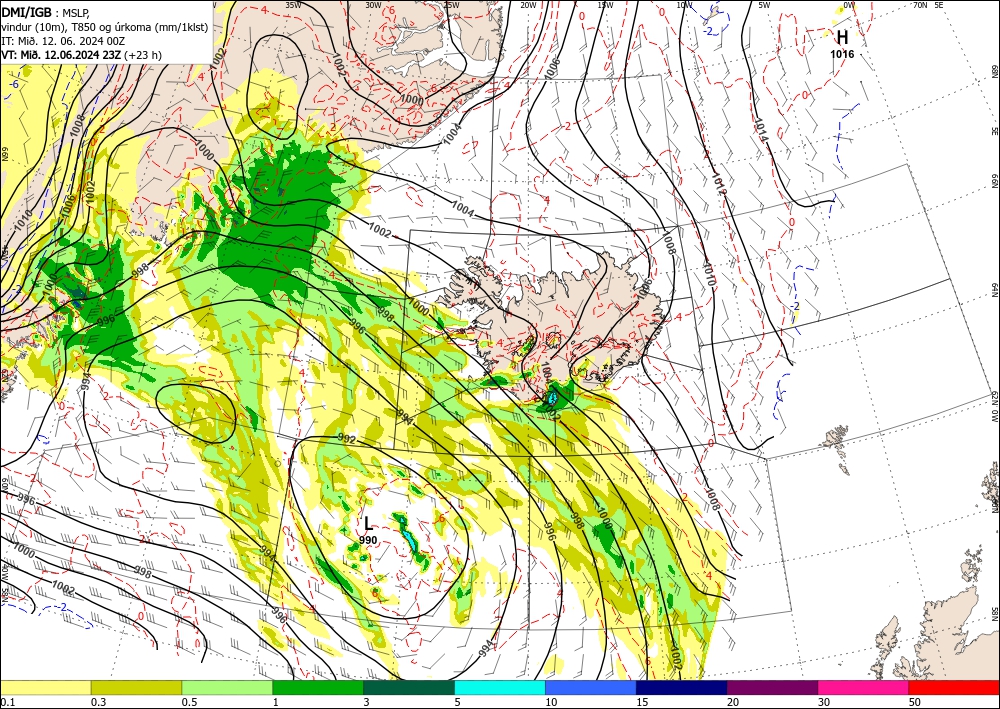Click the purple 20–30 legend color band

click(772, 687)
